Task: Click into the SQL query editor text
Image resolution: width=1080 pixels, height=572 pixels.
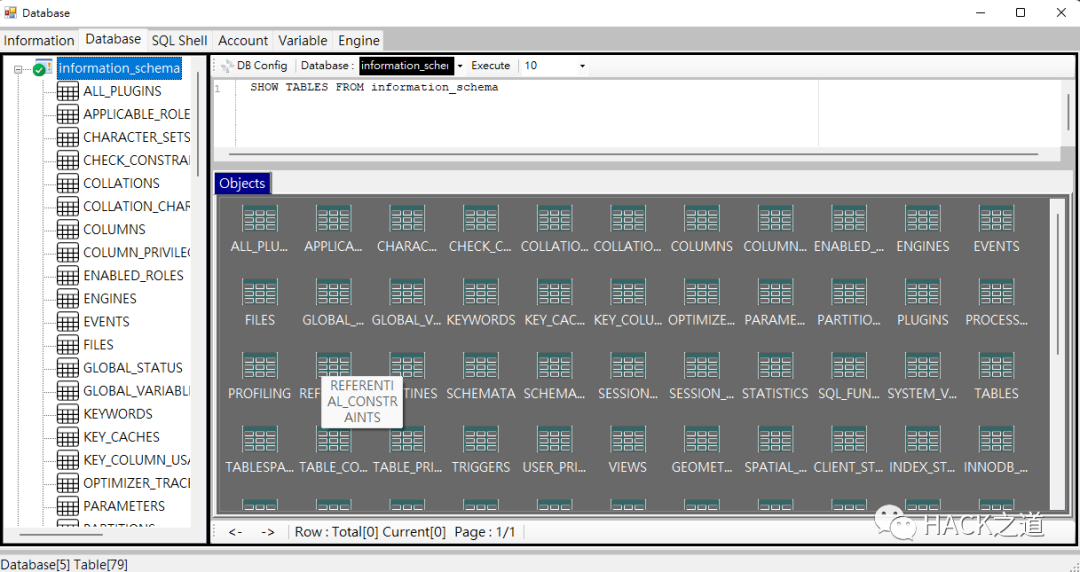Action: coord(374,88)
